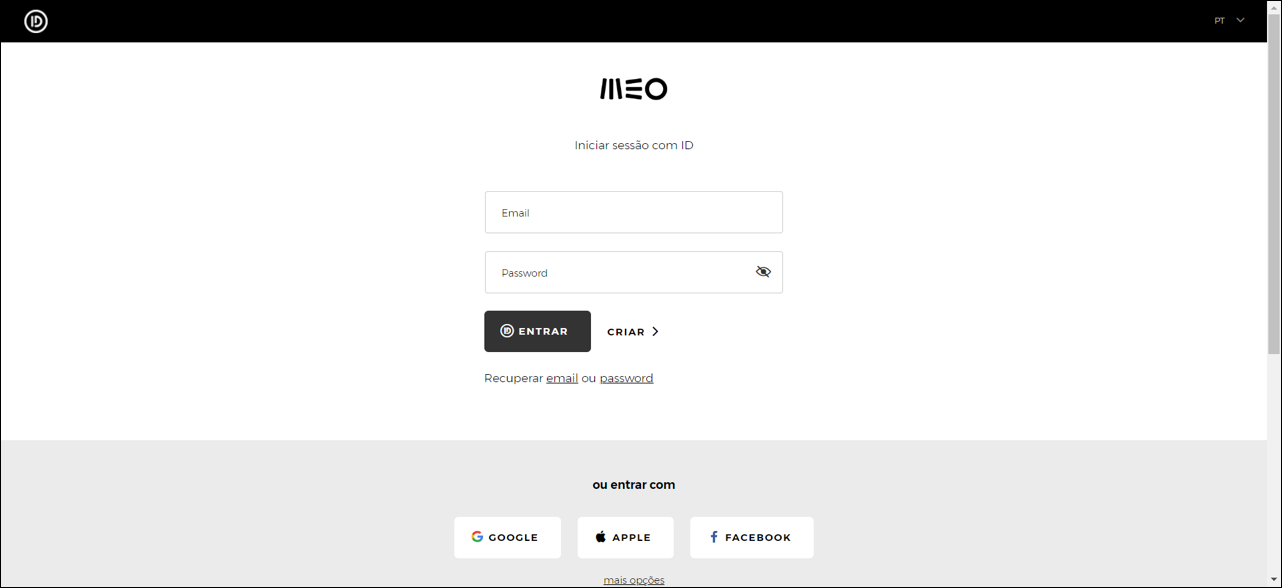
Task: Open the PT language dropdown
Action: point(1220,19)
